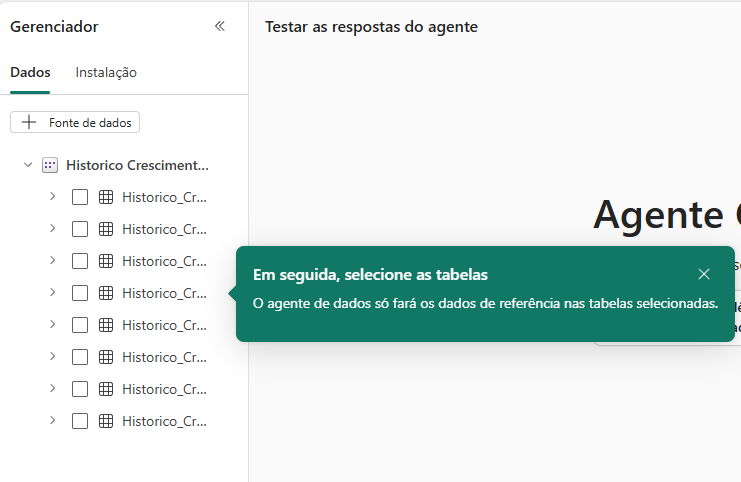The image size is (741, 482).
Task: Click the plus icon in Fonte de dados
Action: pyautogui.click(x=29, y=122)
